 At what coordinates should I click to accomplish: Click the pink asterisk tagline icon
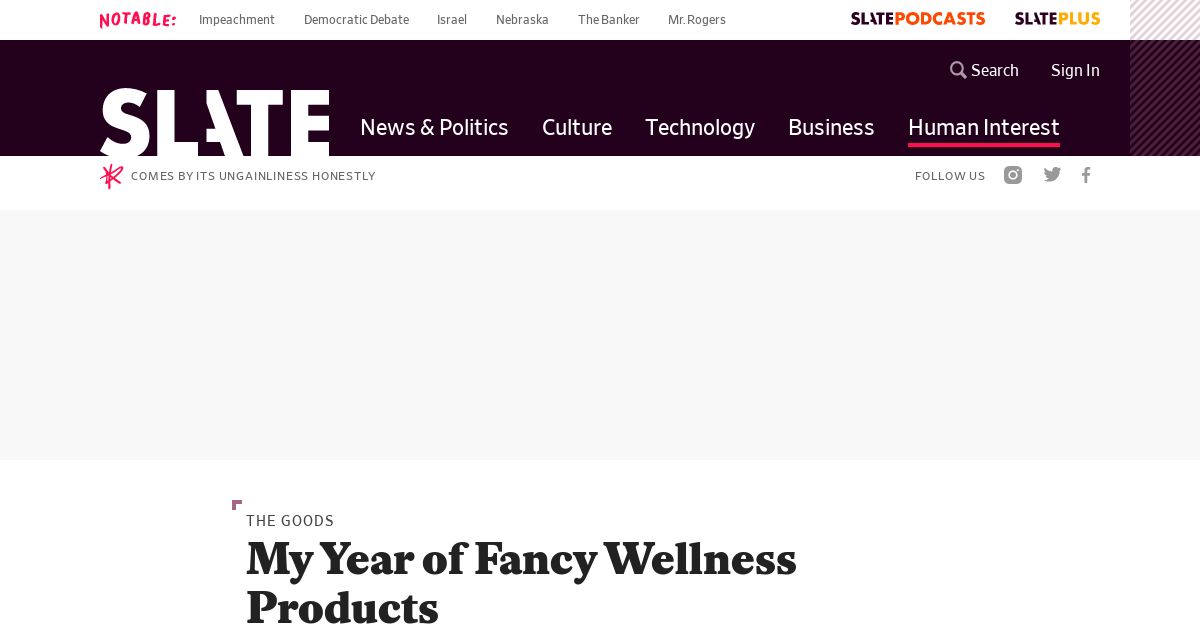coord(111,176)
